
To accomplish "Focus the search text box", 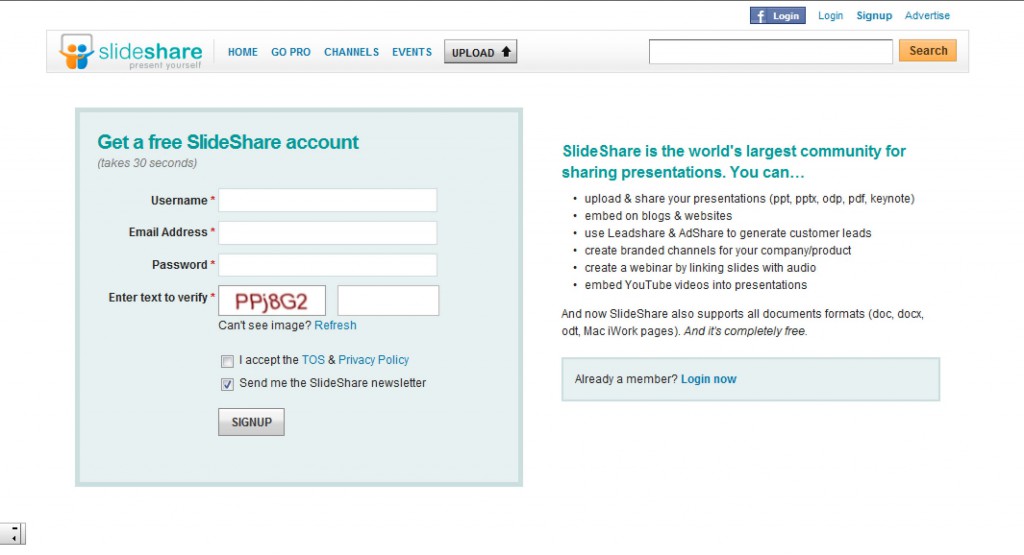I will [771, 52].
